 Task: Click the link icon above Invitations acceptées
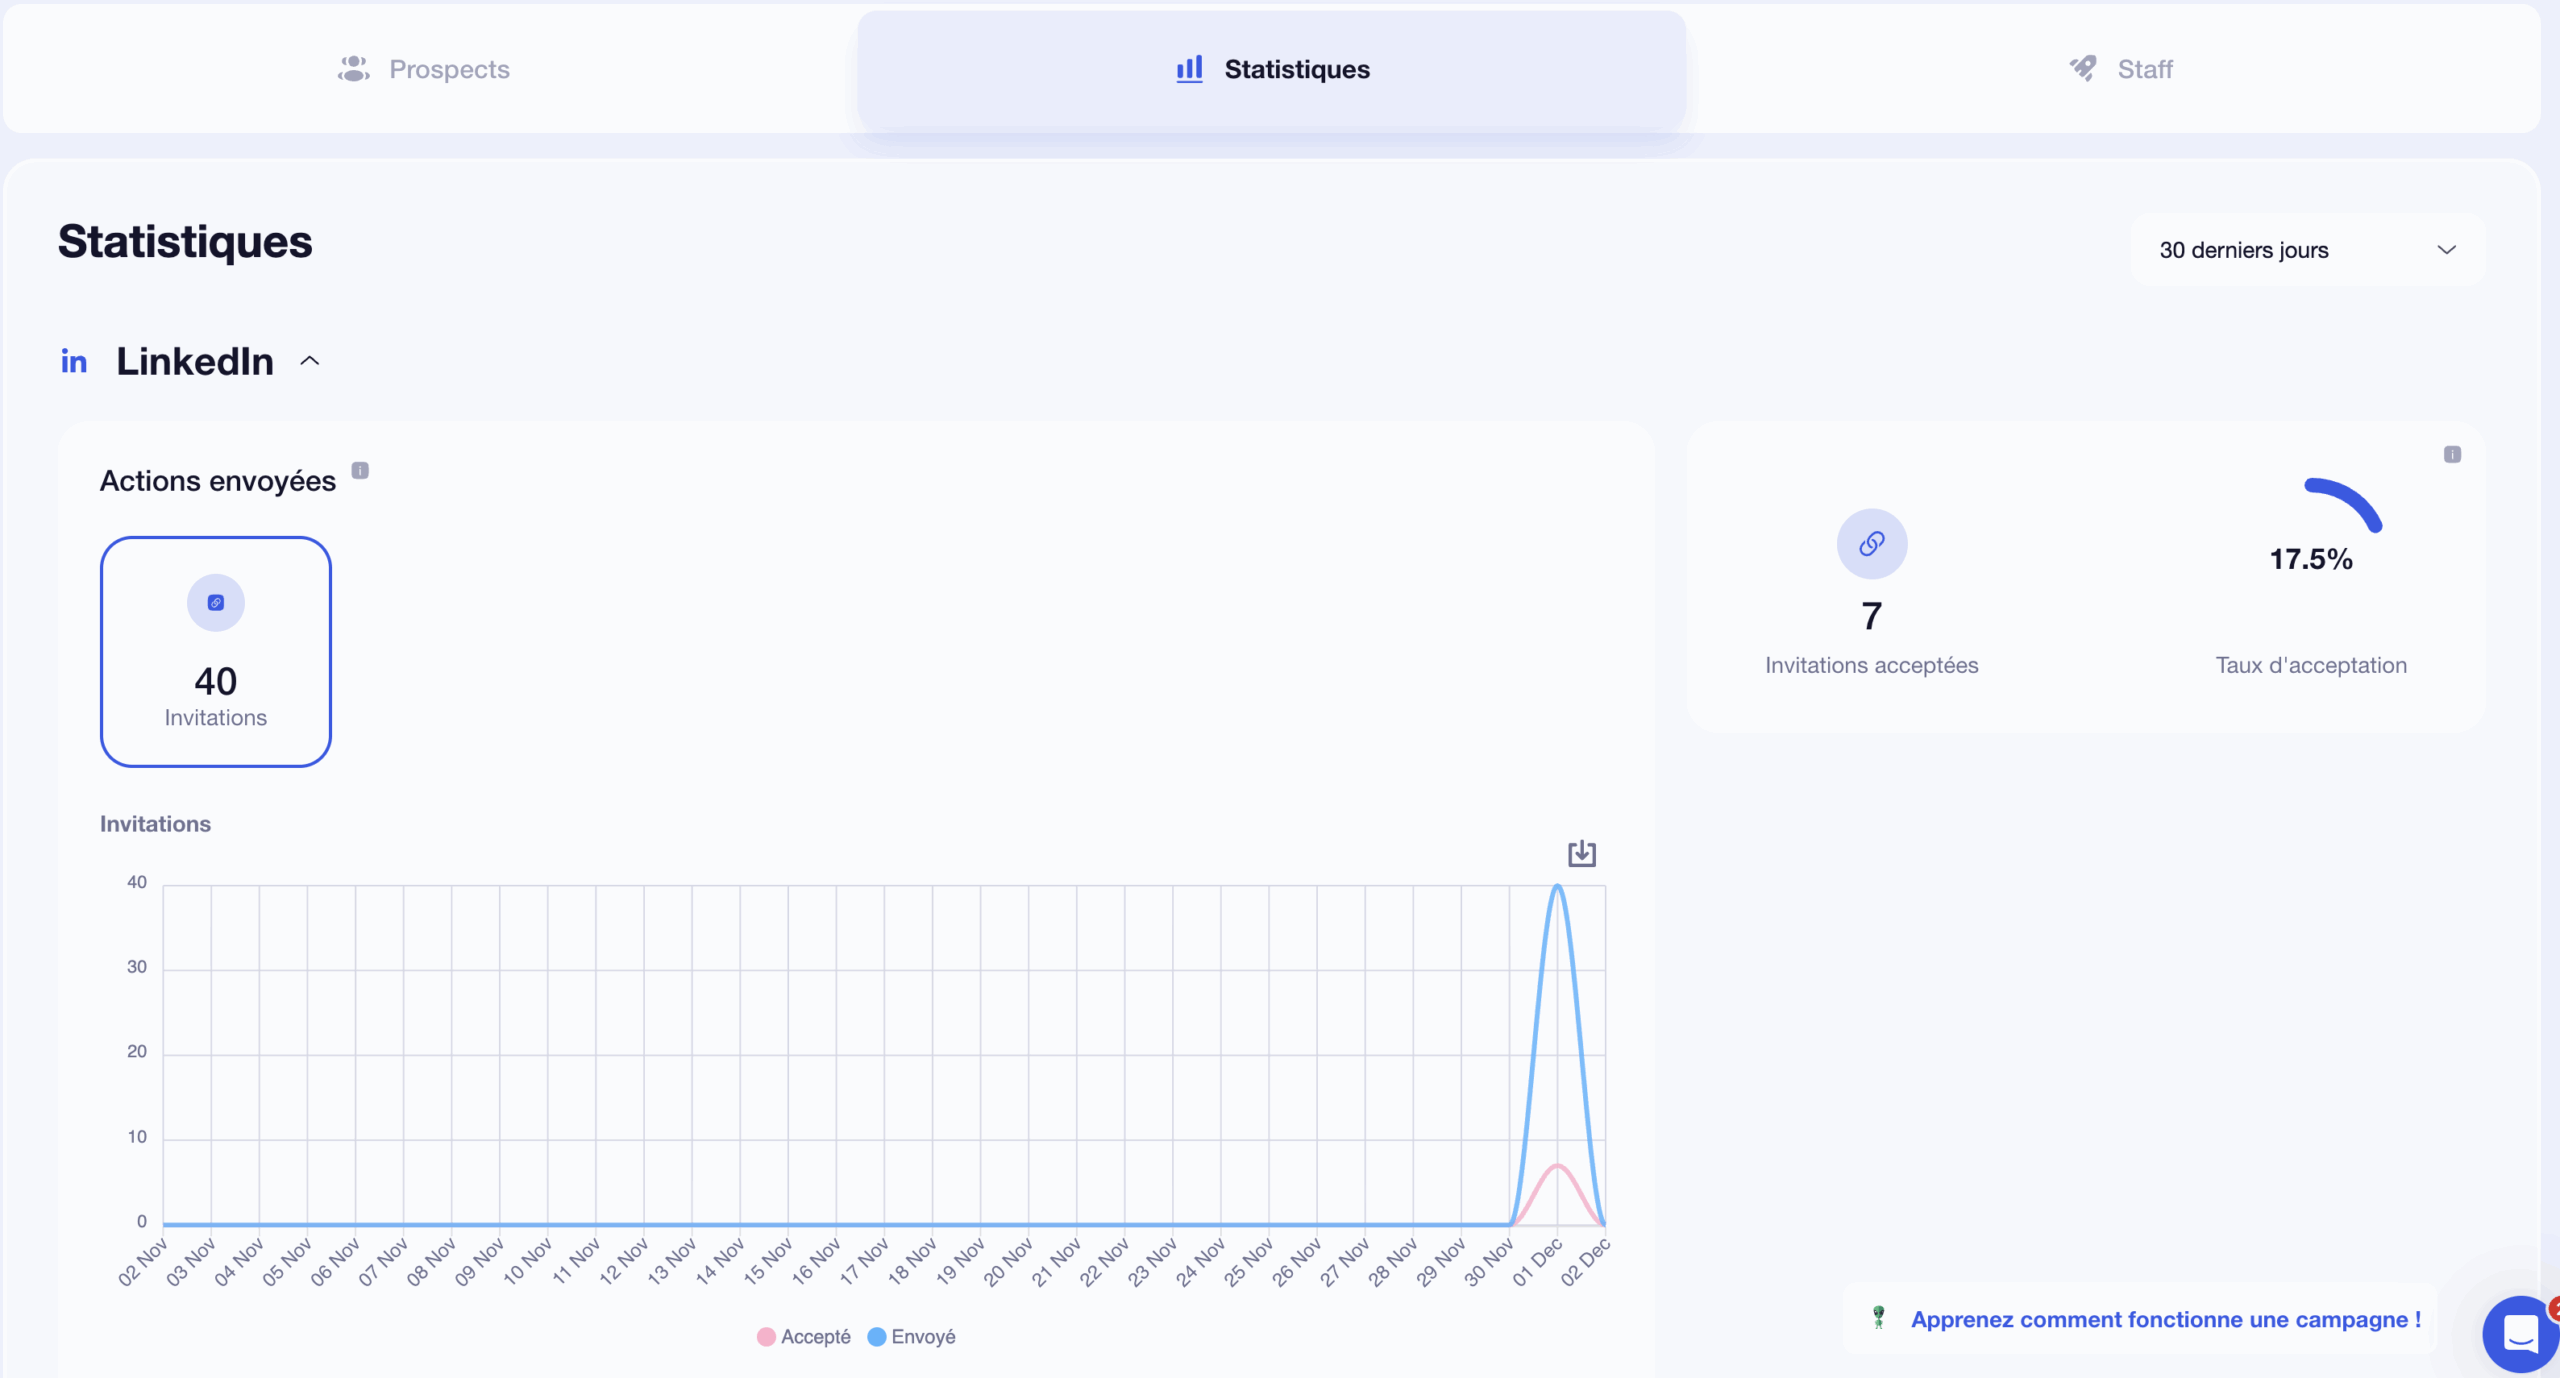tap(1871, 544)
